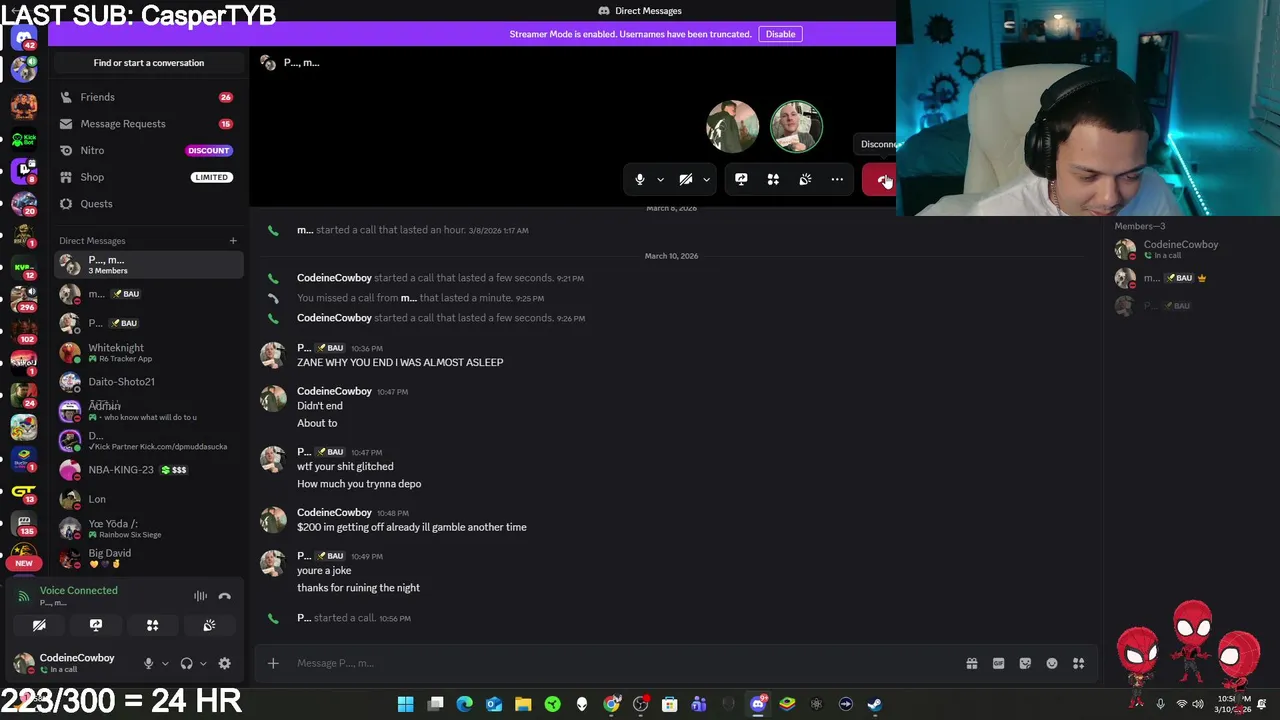
Task: Share screen from the bottom-left voice panel
Action: click(x=96, y=625)
